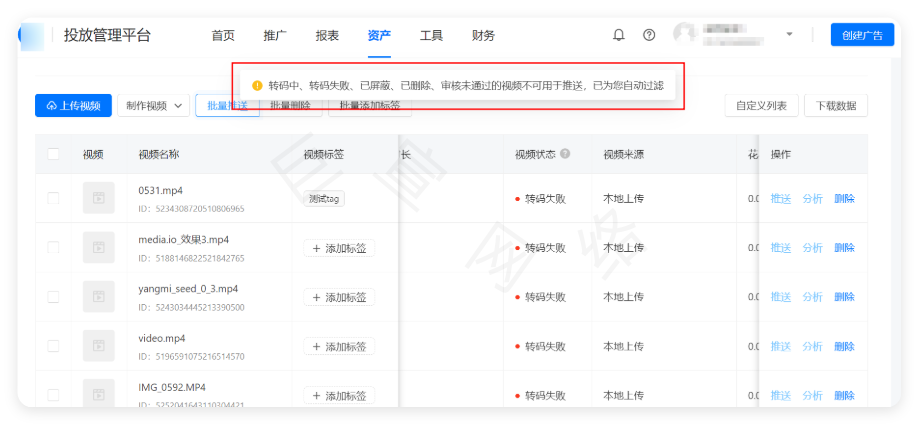Click file name 0531.mp4
The image size is (918, 424).
pos(161,190)
